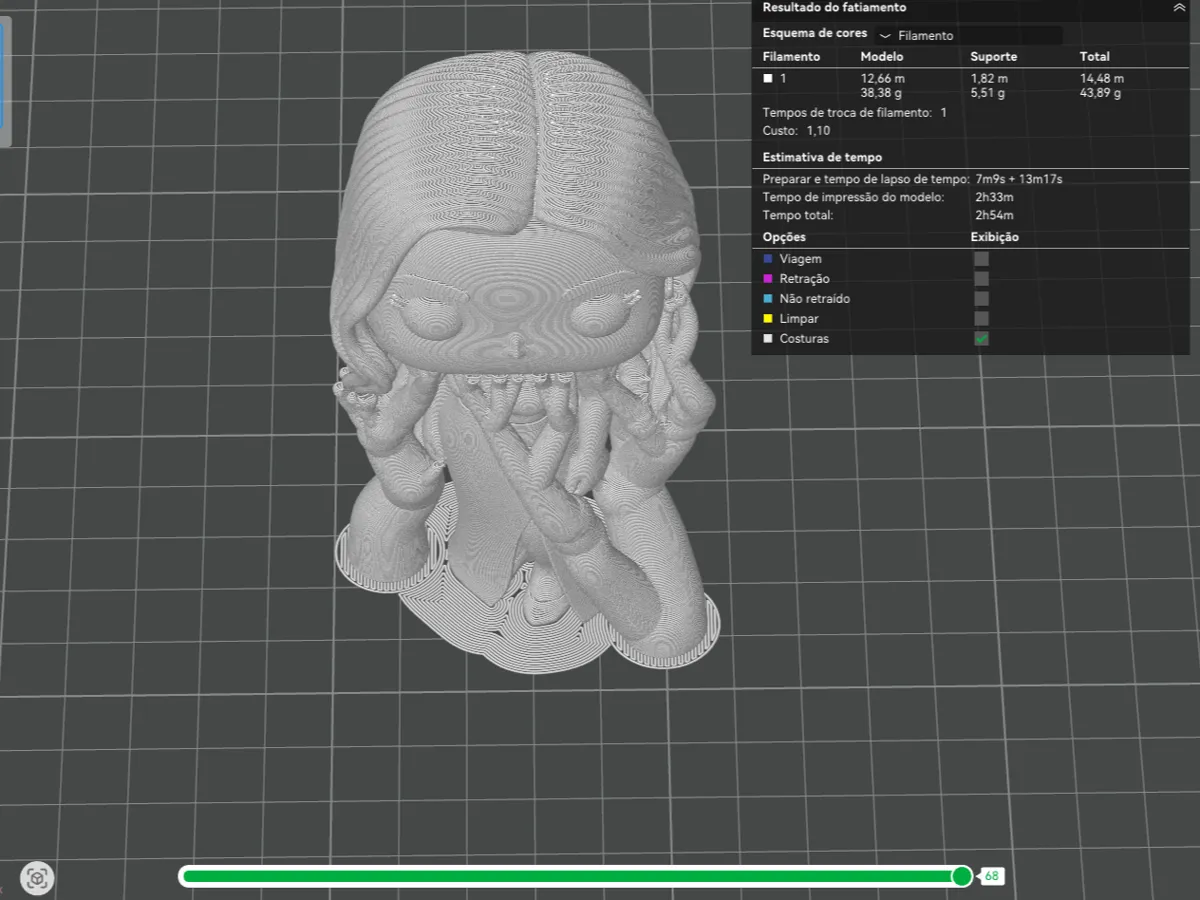The image size is (1200, 900).
Task: Click the green slider thumb at the right end
Action: [x=962, y=876]
